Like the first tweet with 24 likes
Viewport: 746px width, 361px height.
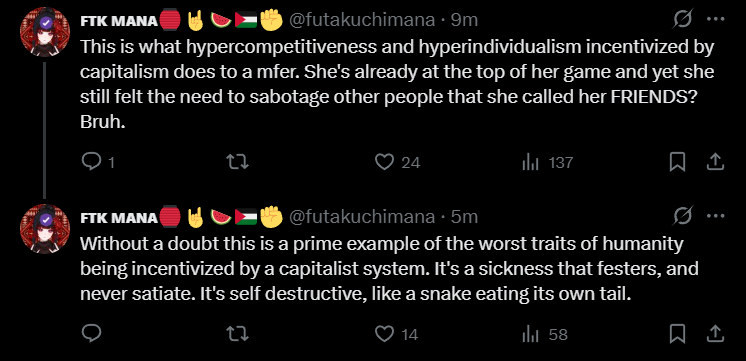click(x=397, y=163)
